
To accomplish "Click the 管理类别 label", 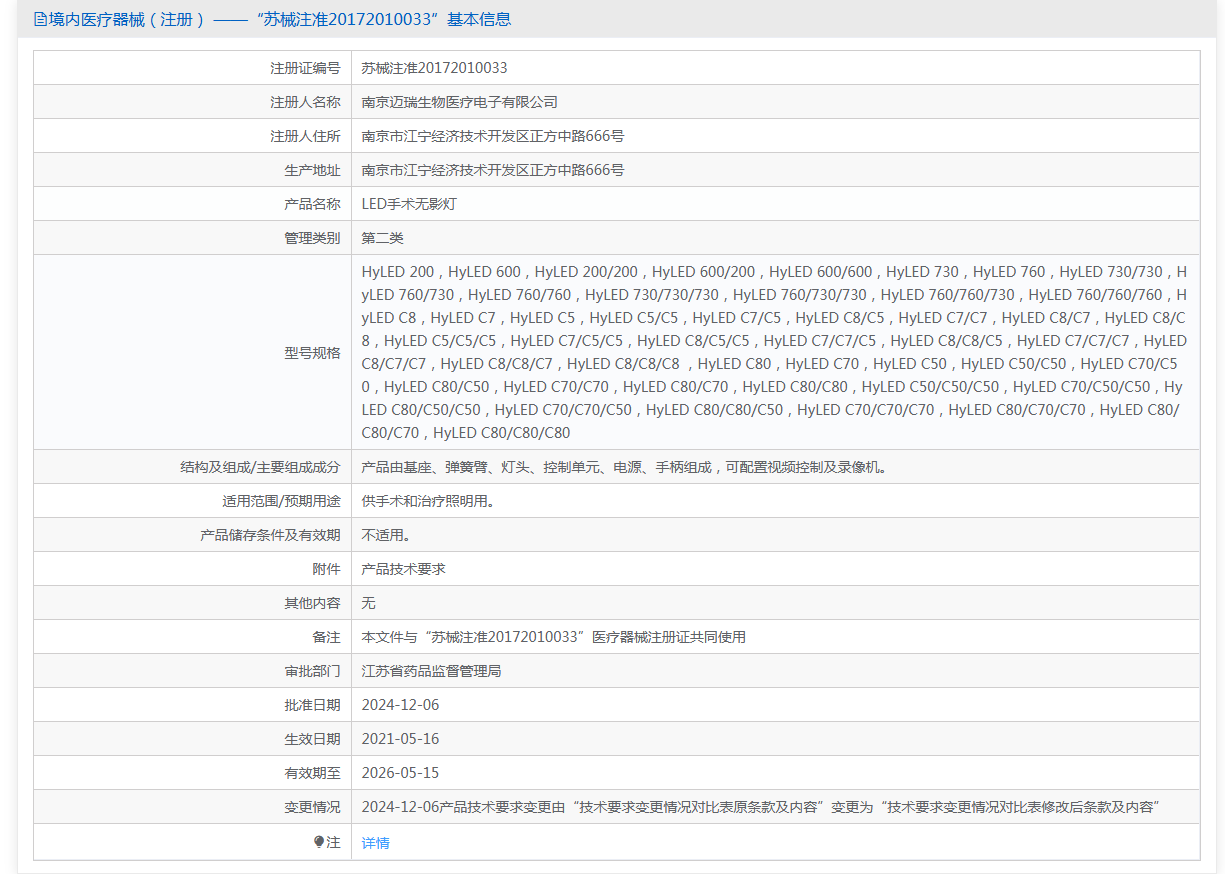I will 312,238.
